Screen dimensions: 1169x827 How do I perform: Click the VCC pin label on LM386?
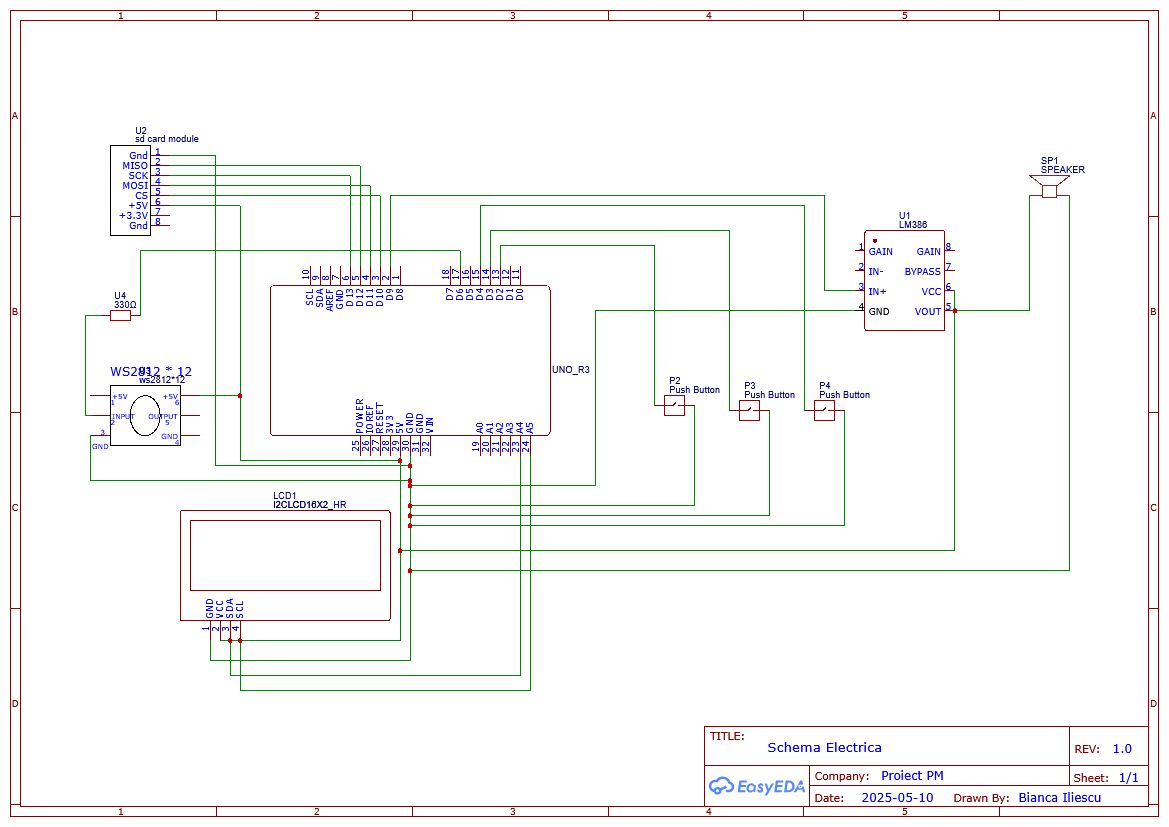click(x=931, y=292)
